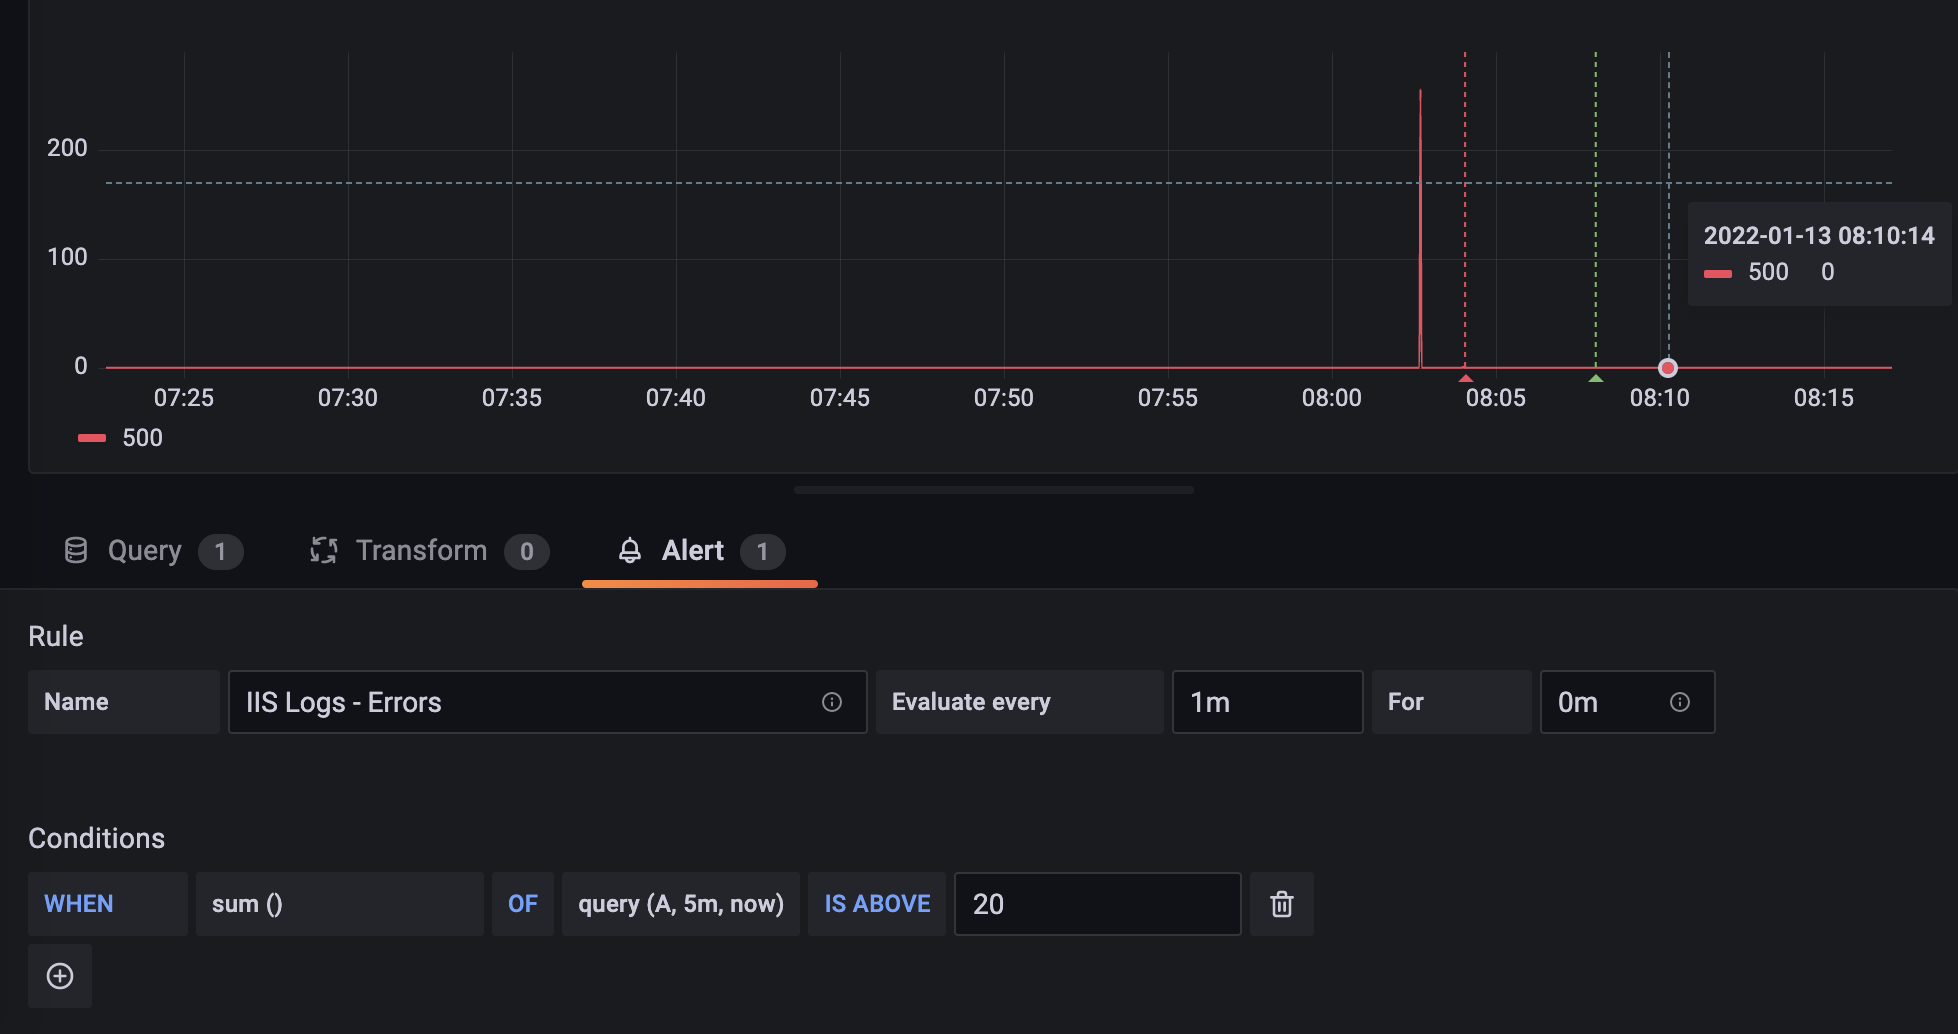Click the OF connector button
This screenshot has height=1034, width=1958.
click(523, 903)
